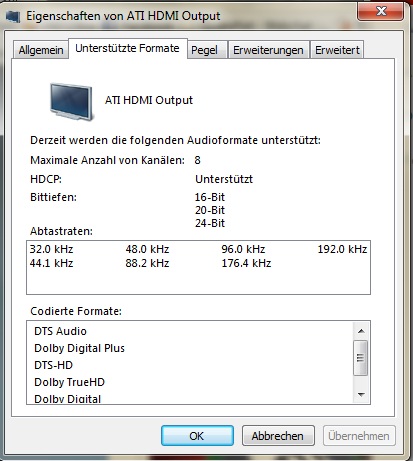Viewport: 413px width, 461px height.
Task: Click the Abbrechen button
Action: click(x=278, y=436)
